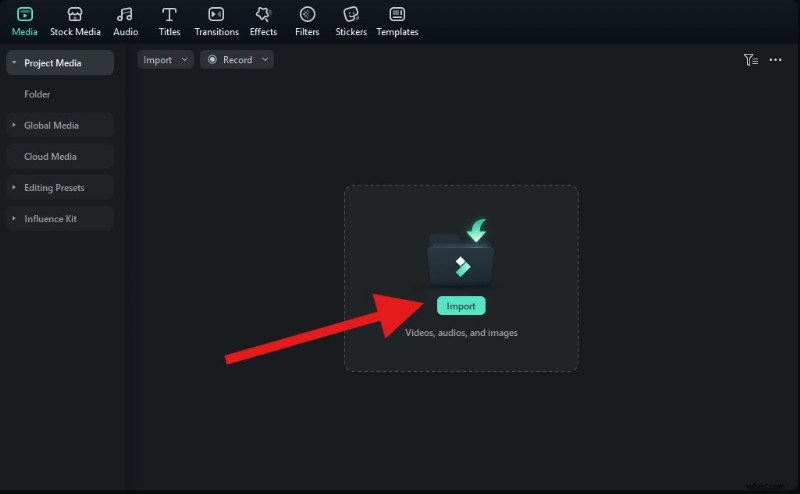The height and width of the screenshot is (494, 800).
Task: Open the Media tab icon
Action: (x=24, y=14)
